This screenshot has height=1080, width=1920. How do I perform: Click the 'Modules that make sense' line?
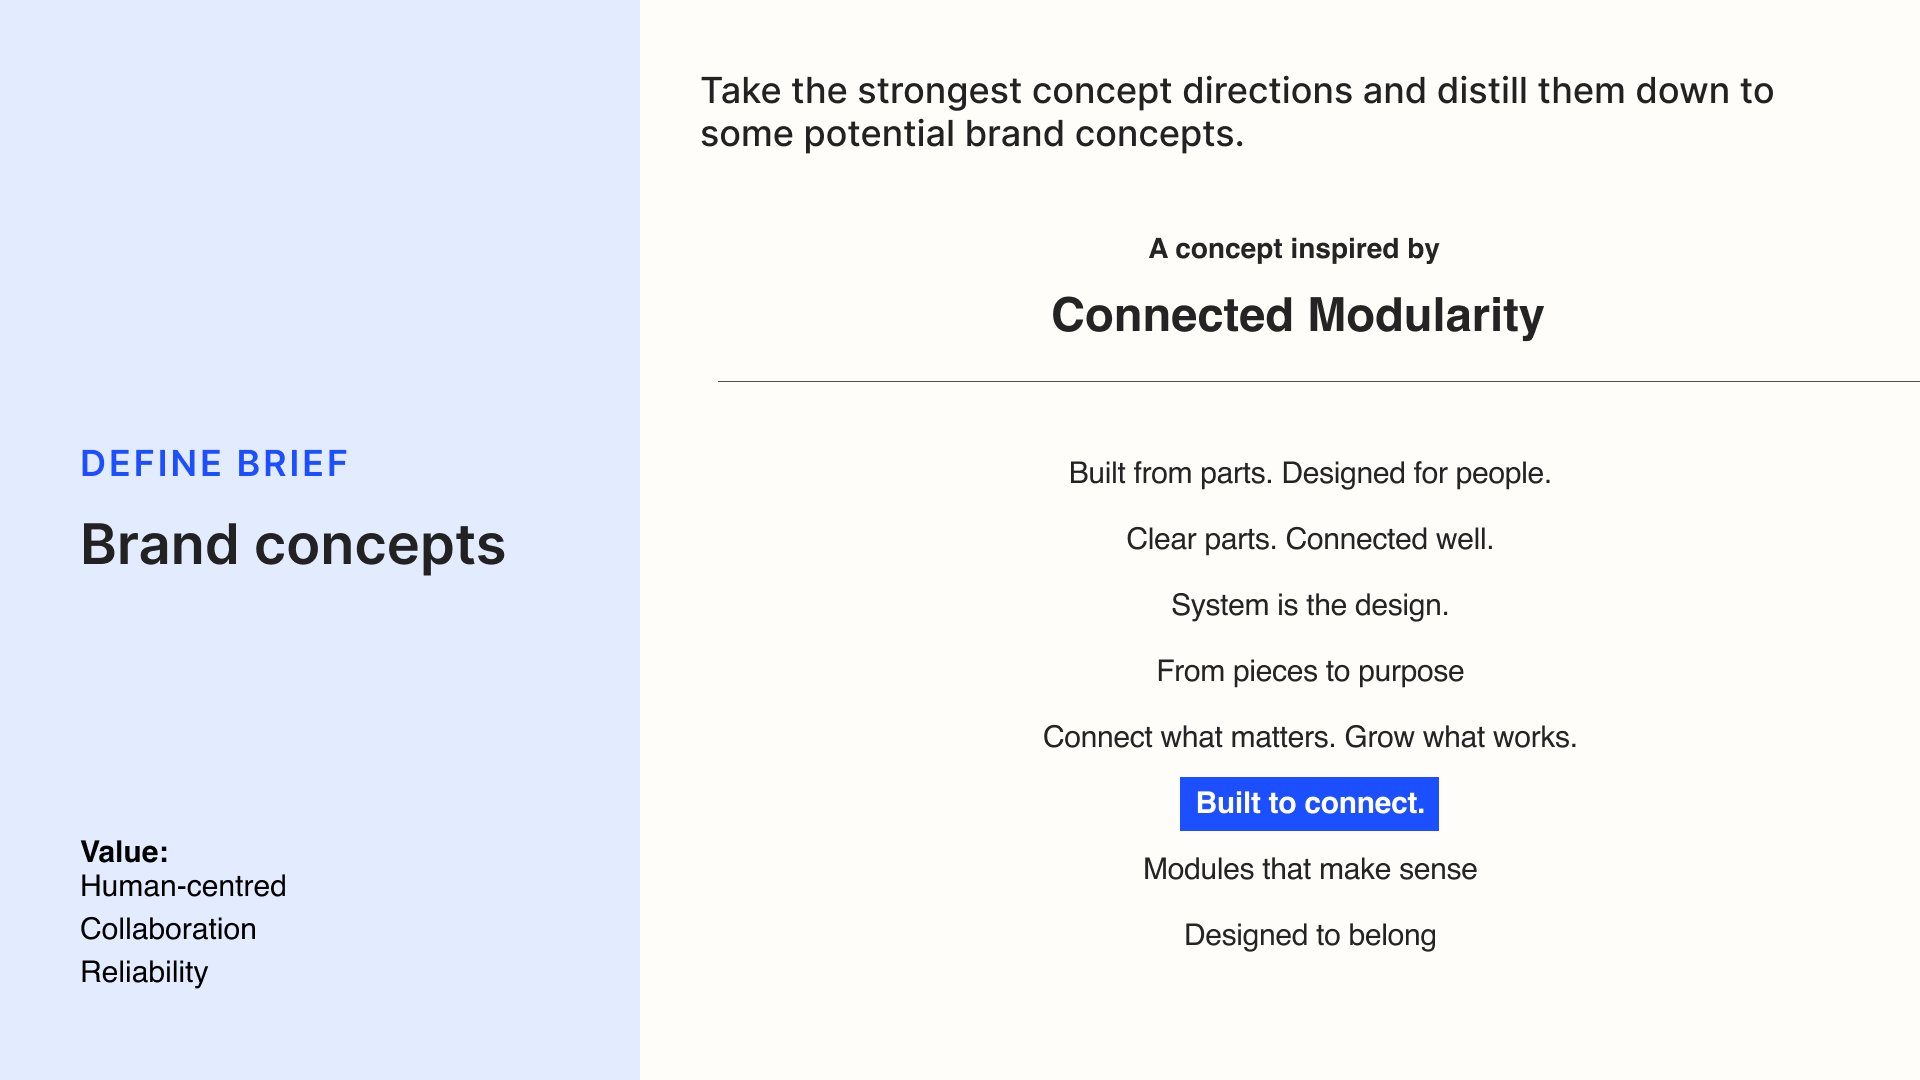[x=1309, y=869]
